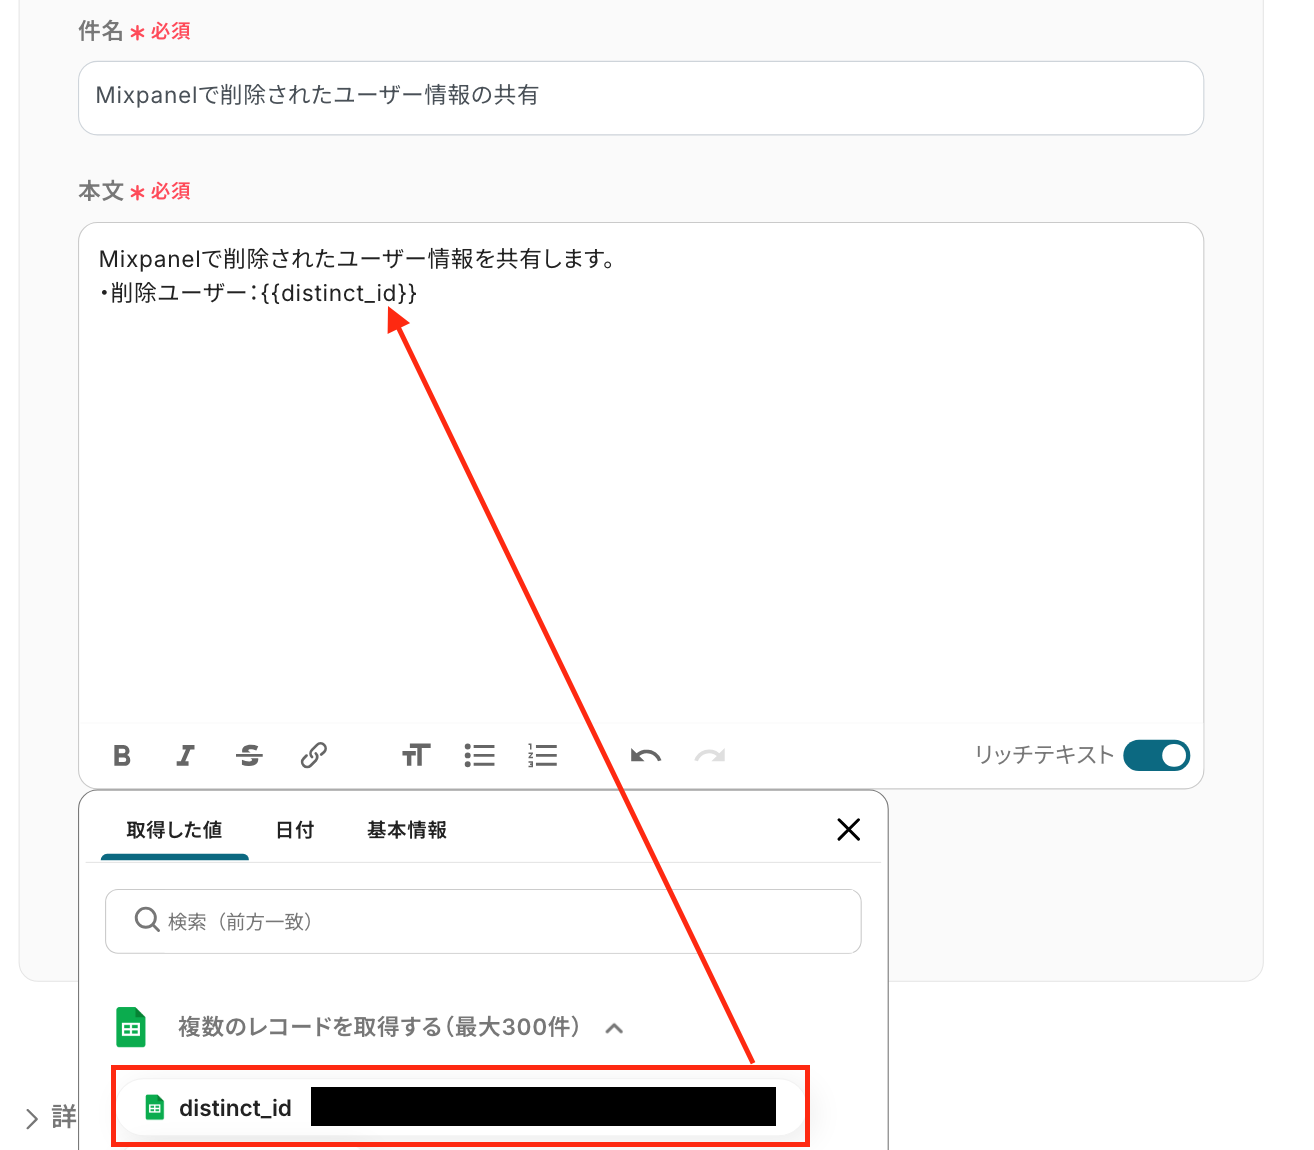Select the distinct_id value item
The image size is (1314, 1150).
(460, 1107)
